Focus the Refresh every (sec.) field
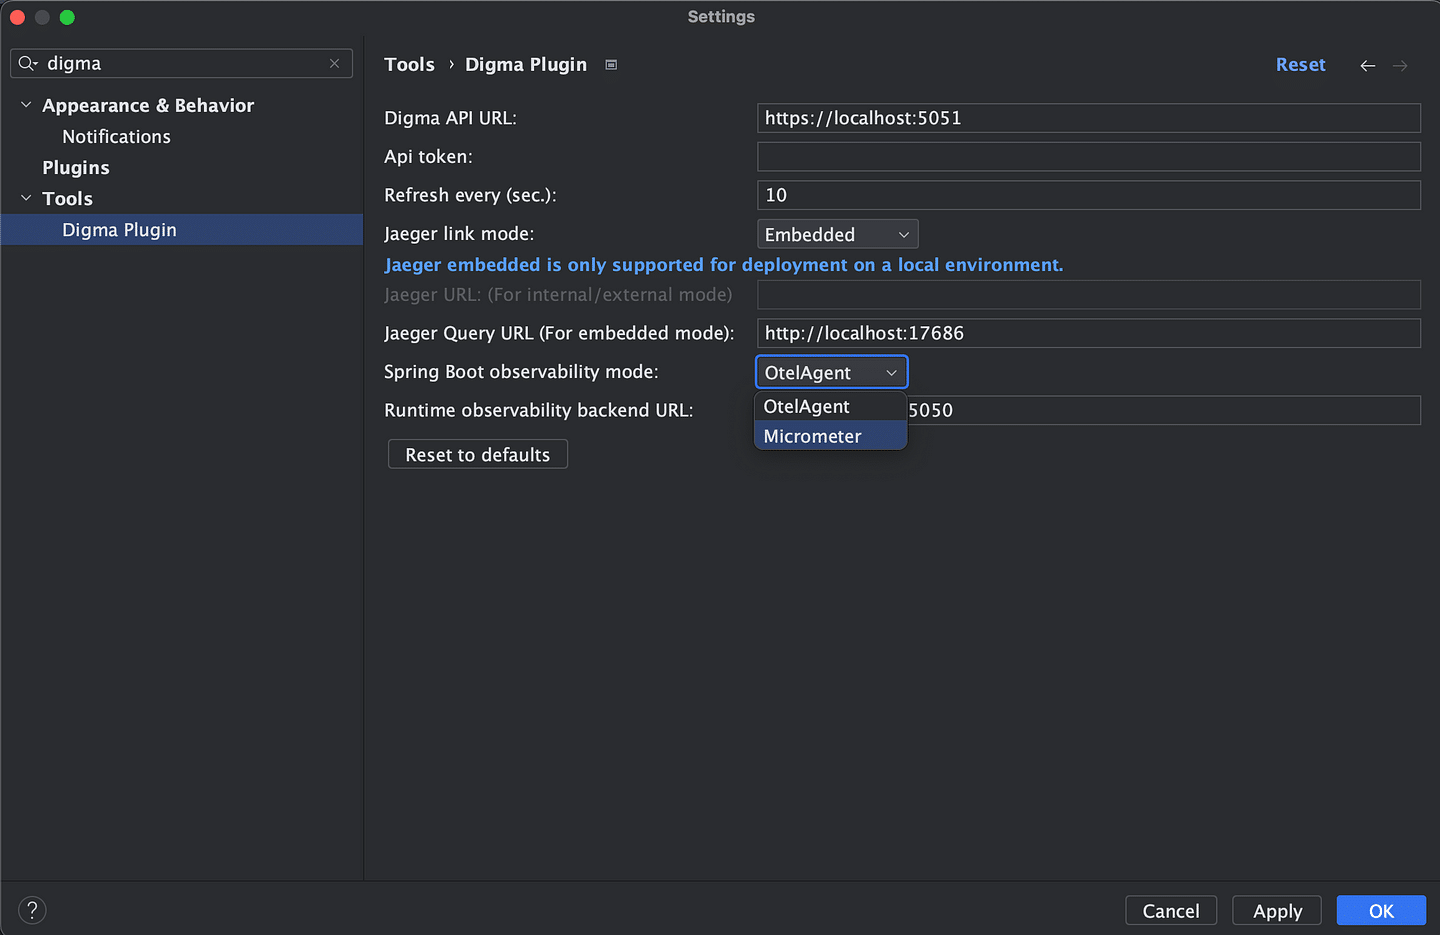Image resolution: width=1440 pixels, height=935 pixels. (1089, 195)
